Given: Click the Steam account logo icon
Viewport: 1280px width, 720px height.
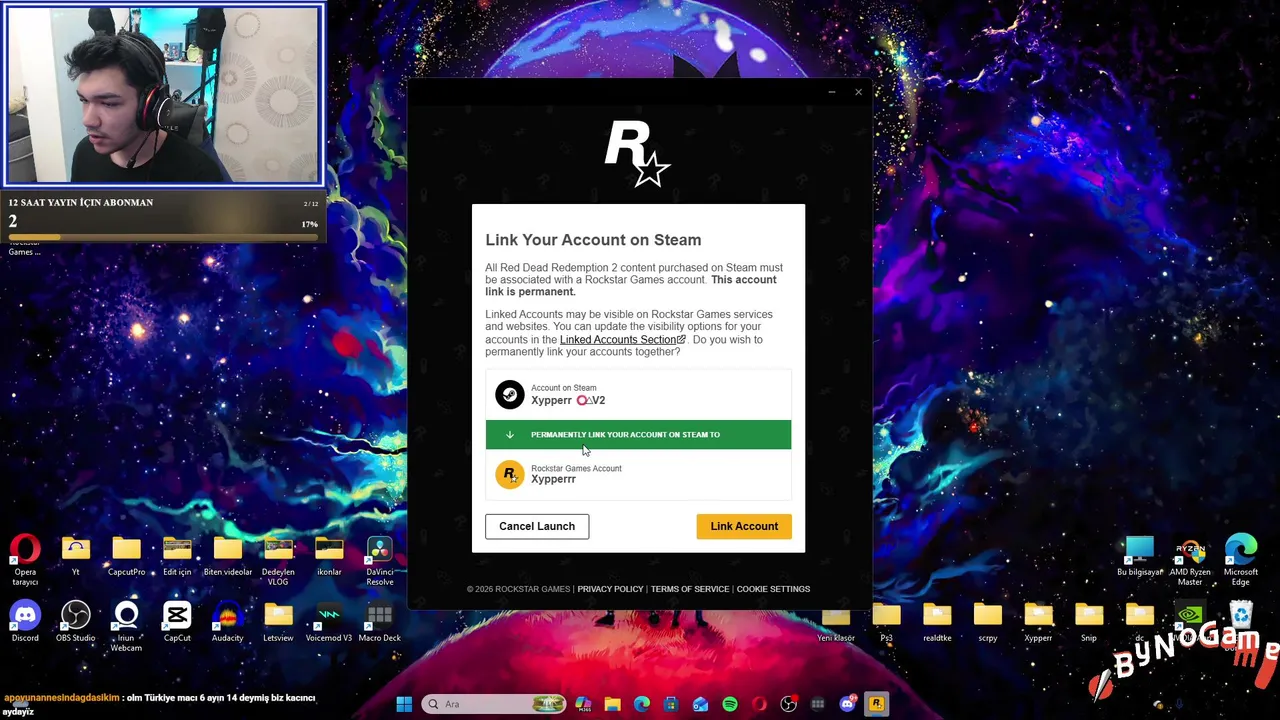Looking at the screenshot, I should (x=510, y=395).
